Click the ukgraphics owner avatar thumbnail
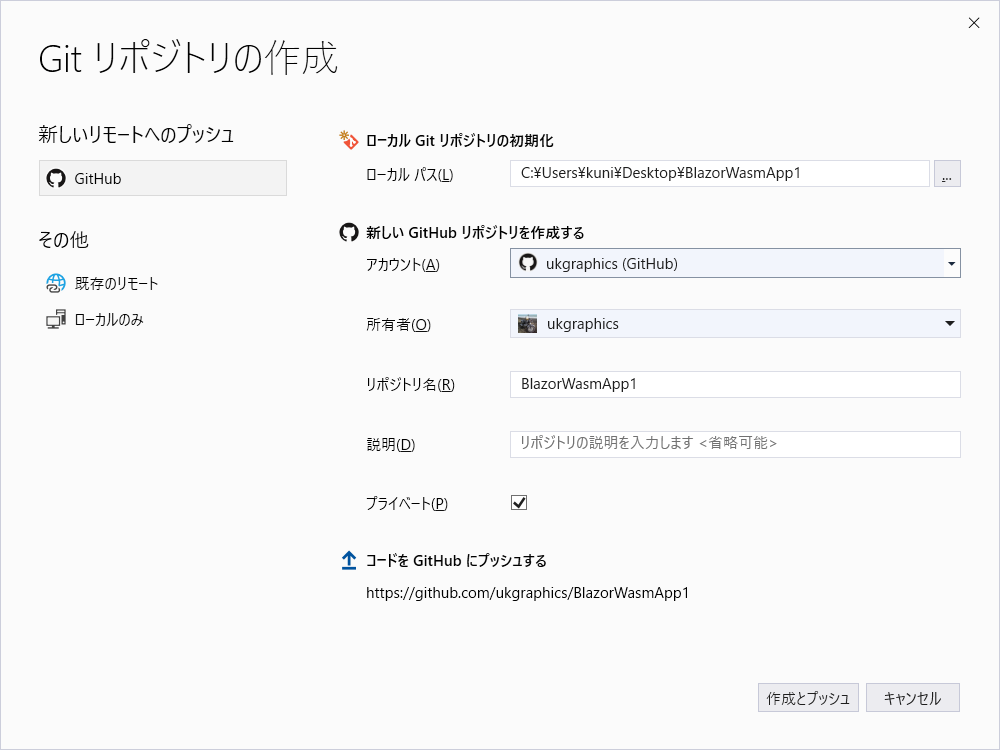 [x=527, y=323]
